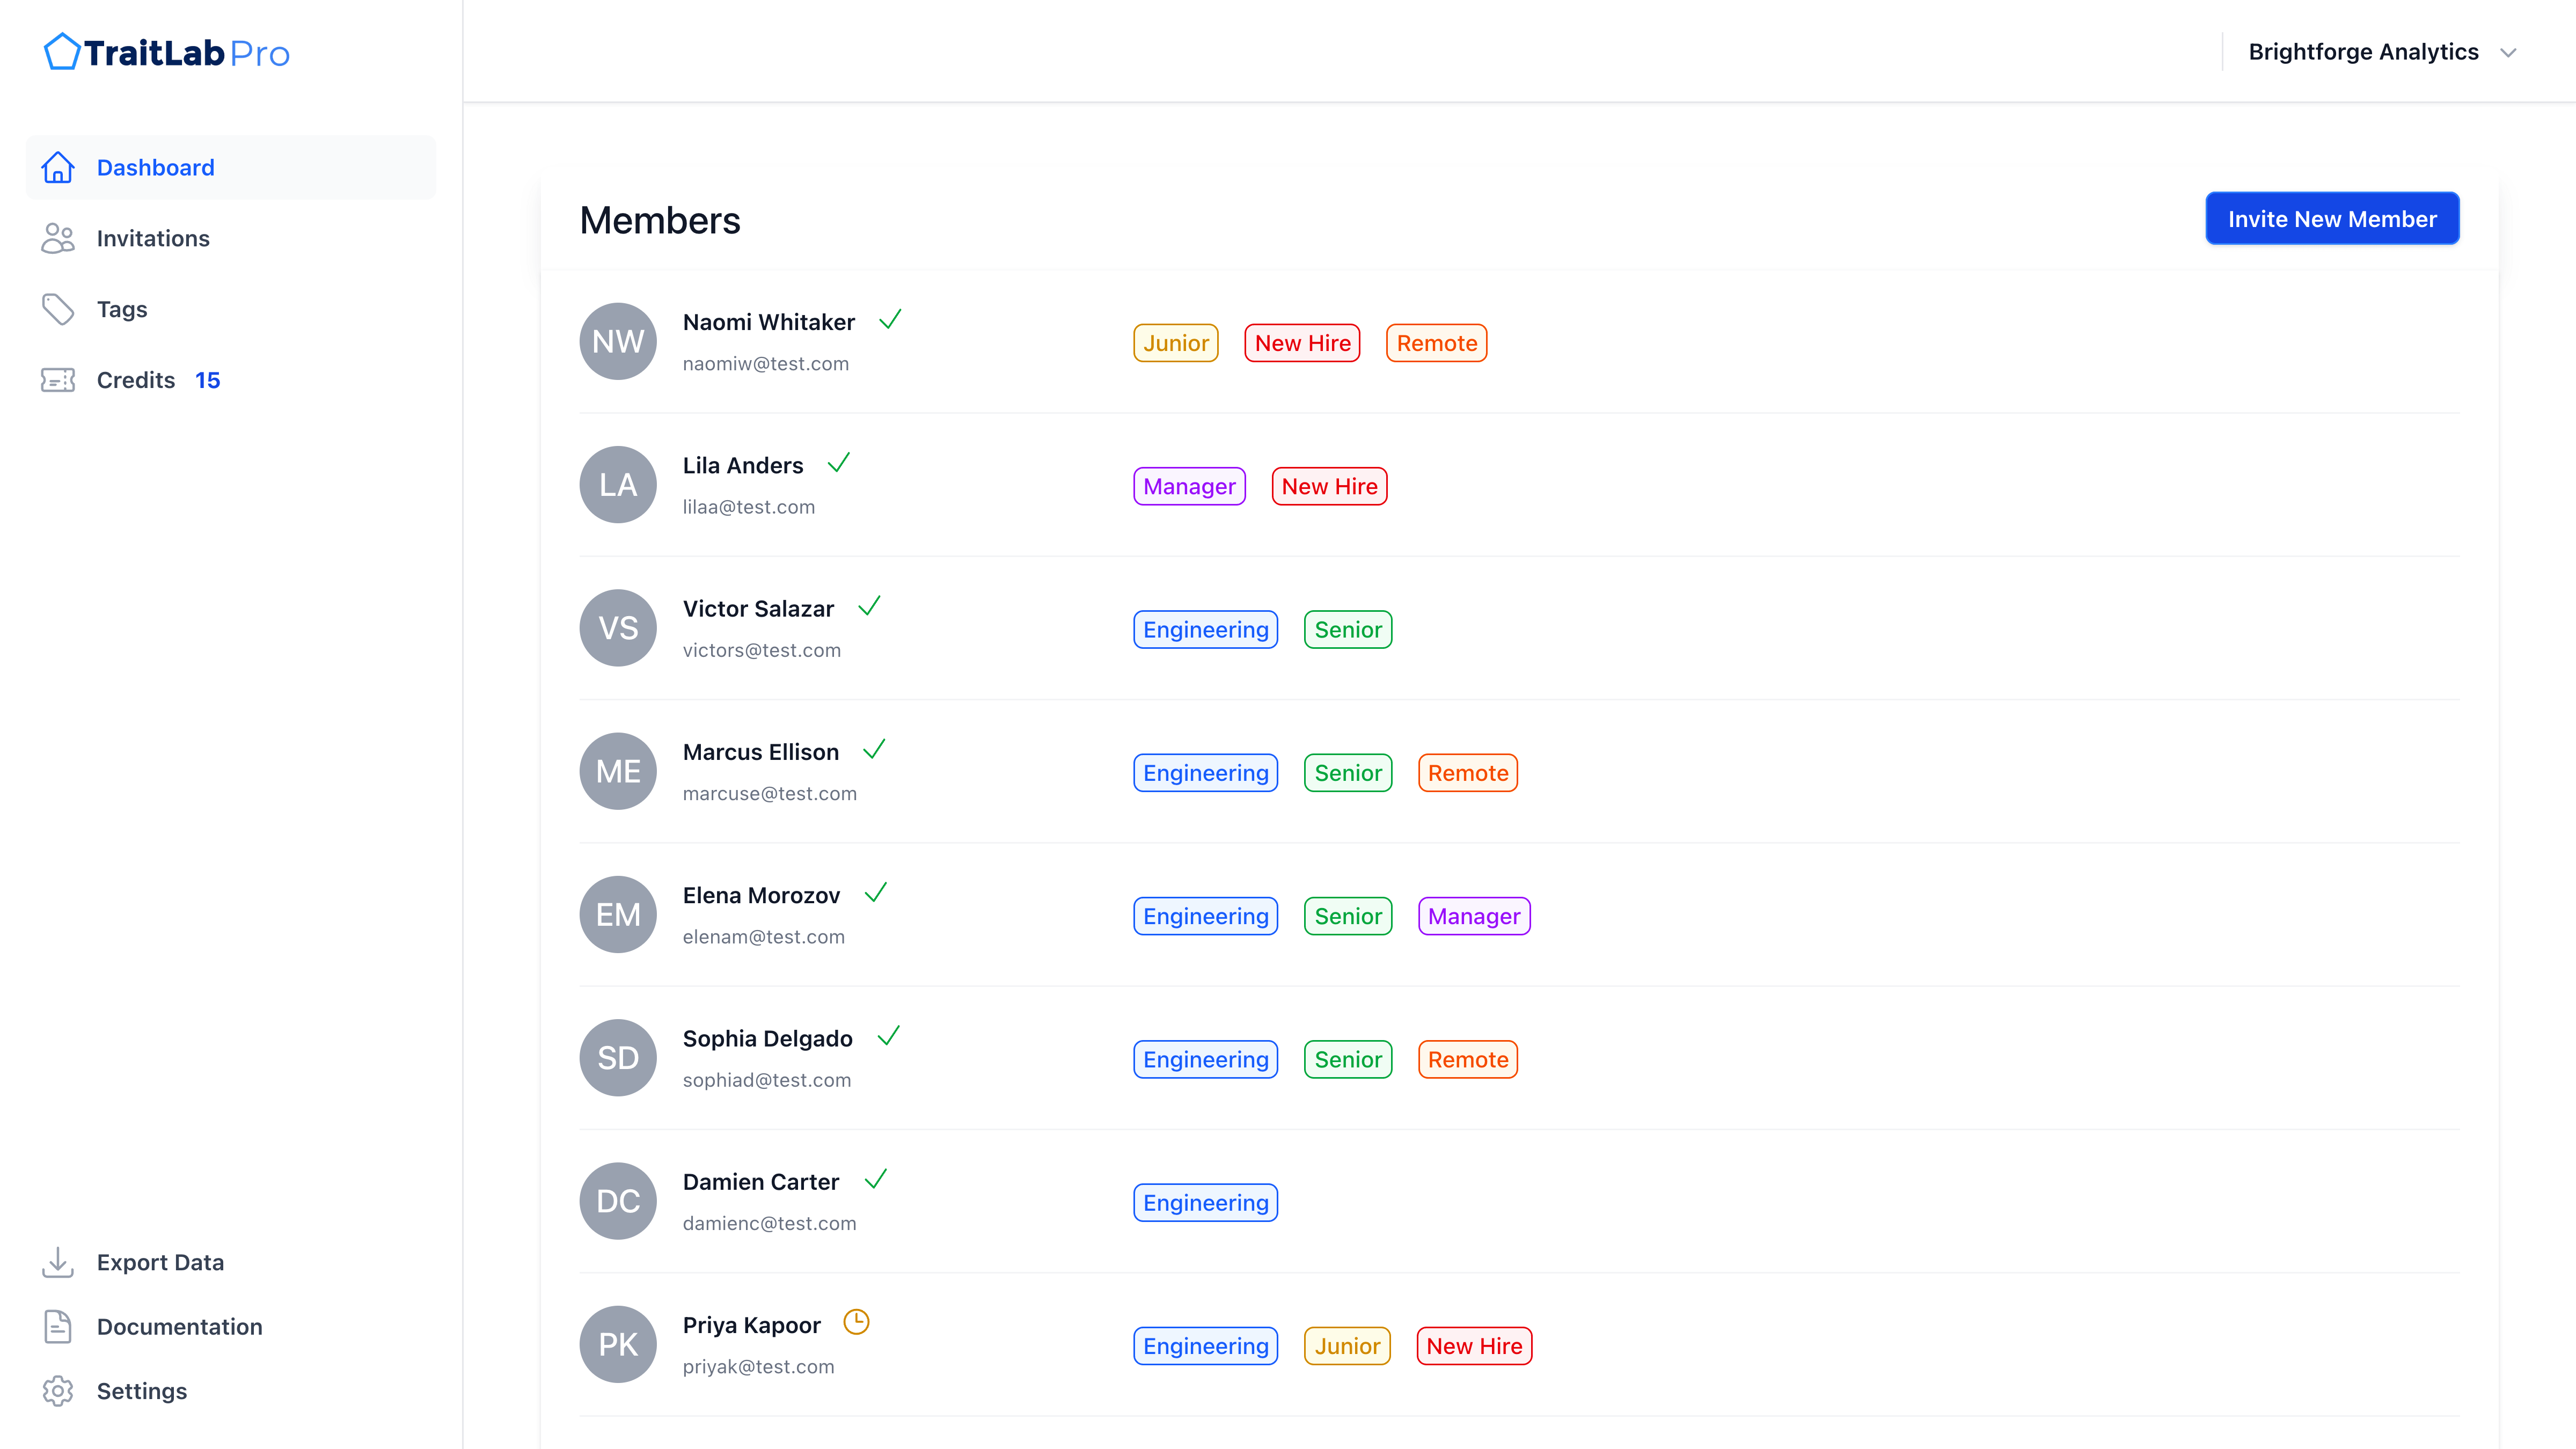Click the PK avatar for Priya Kapoor
This screenshot has height=1449, width=2576.
[618, 1344]
